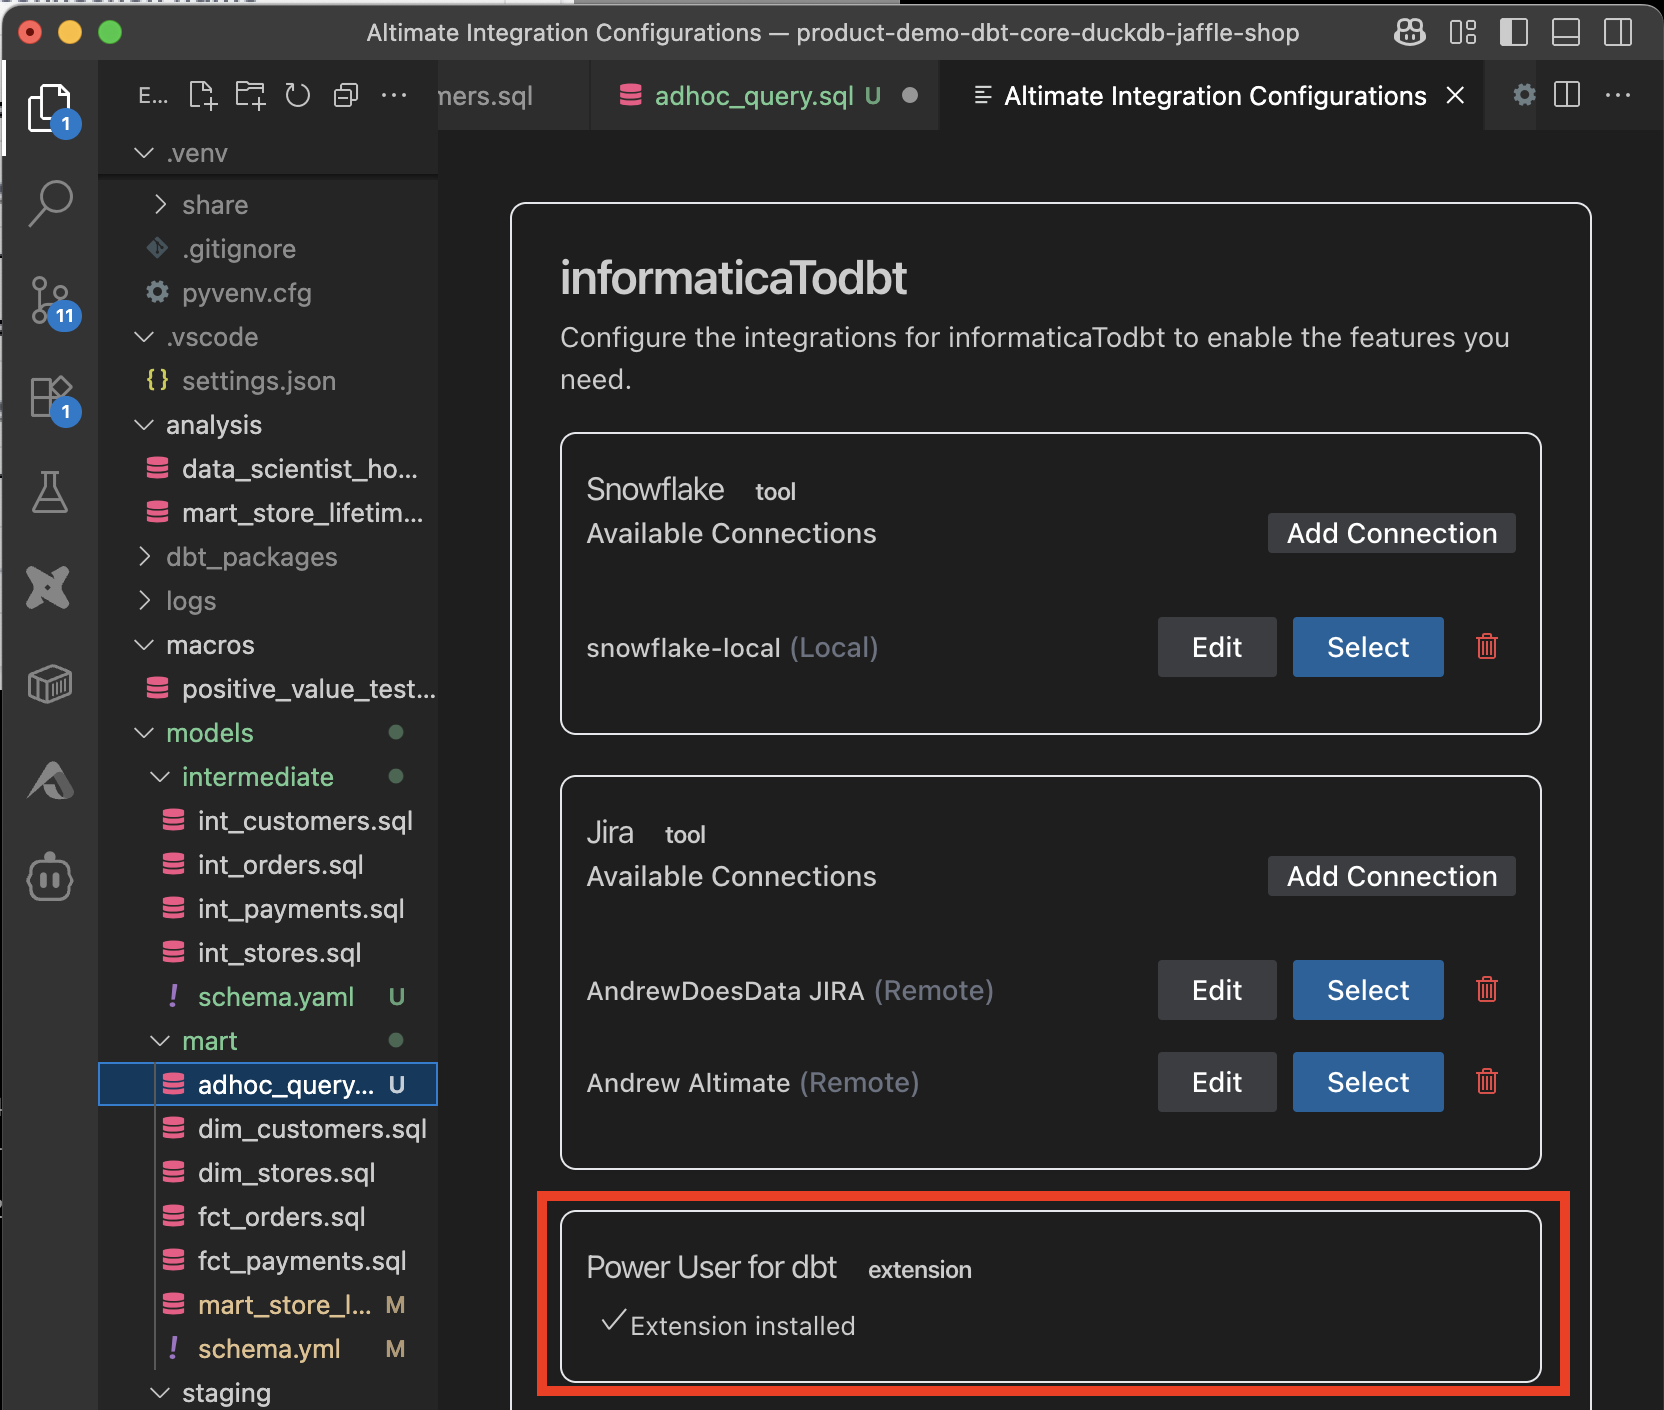Collapse the intermediate folder
Screen dimensions: 1664x1410
click(268, 777)
